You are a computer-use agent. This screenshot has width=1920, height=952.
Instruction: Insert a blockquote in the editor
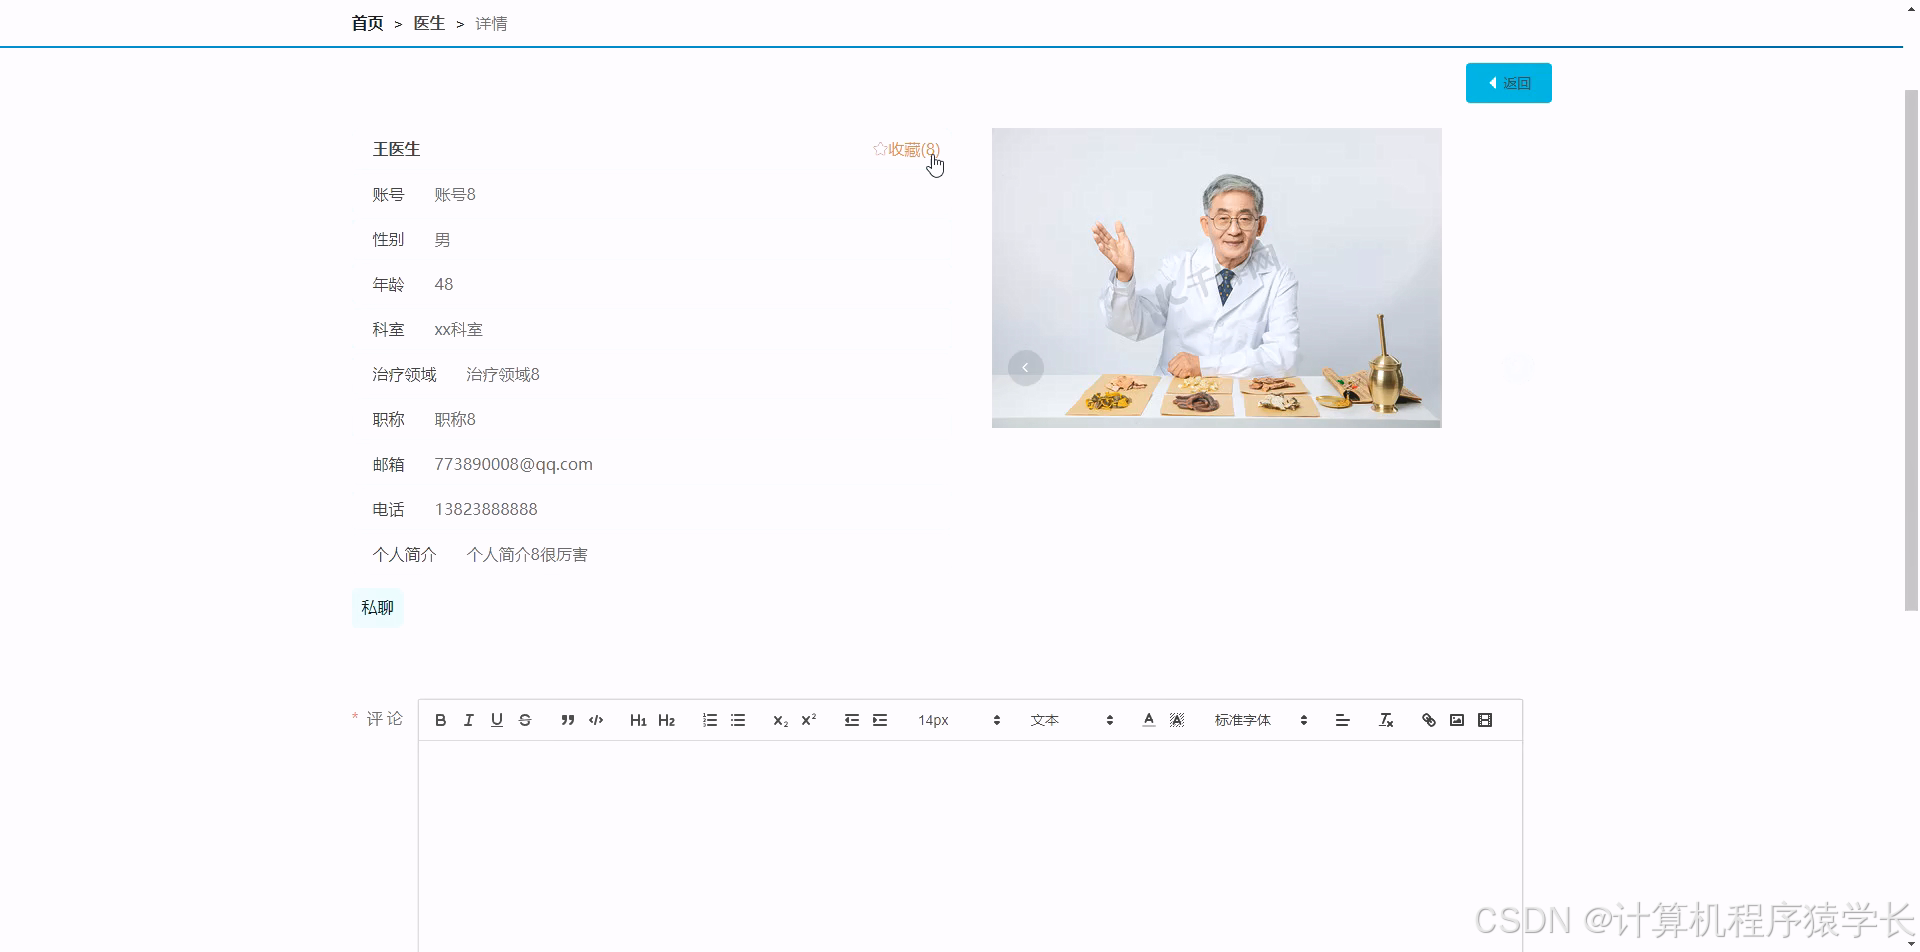coord(567,719)
